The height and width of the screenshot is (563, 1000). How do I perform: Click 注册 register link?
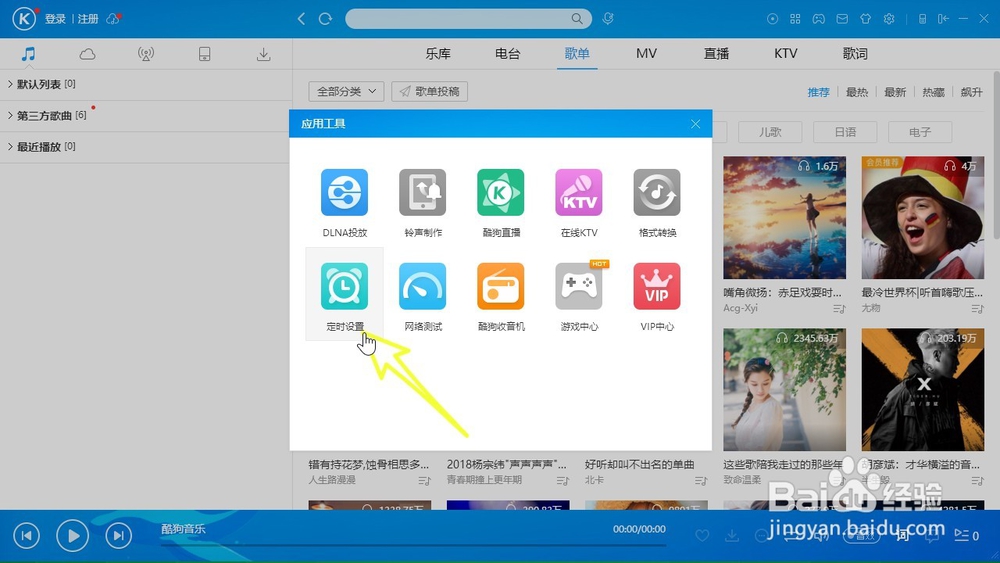point(88,19)
